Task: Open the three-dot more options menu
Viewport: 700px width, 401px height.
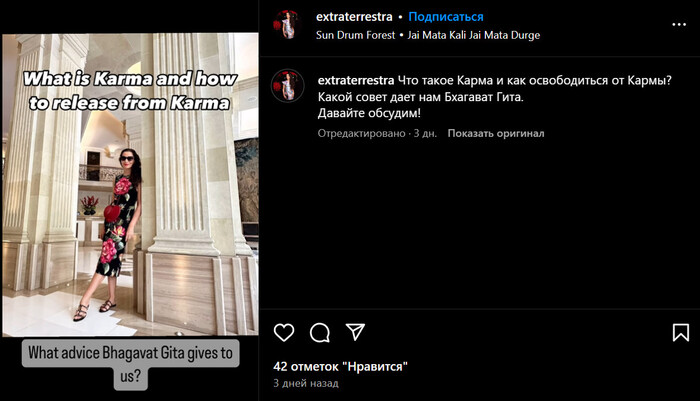Action: coord(679,25)
